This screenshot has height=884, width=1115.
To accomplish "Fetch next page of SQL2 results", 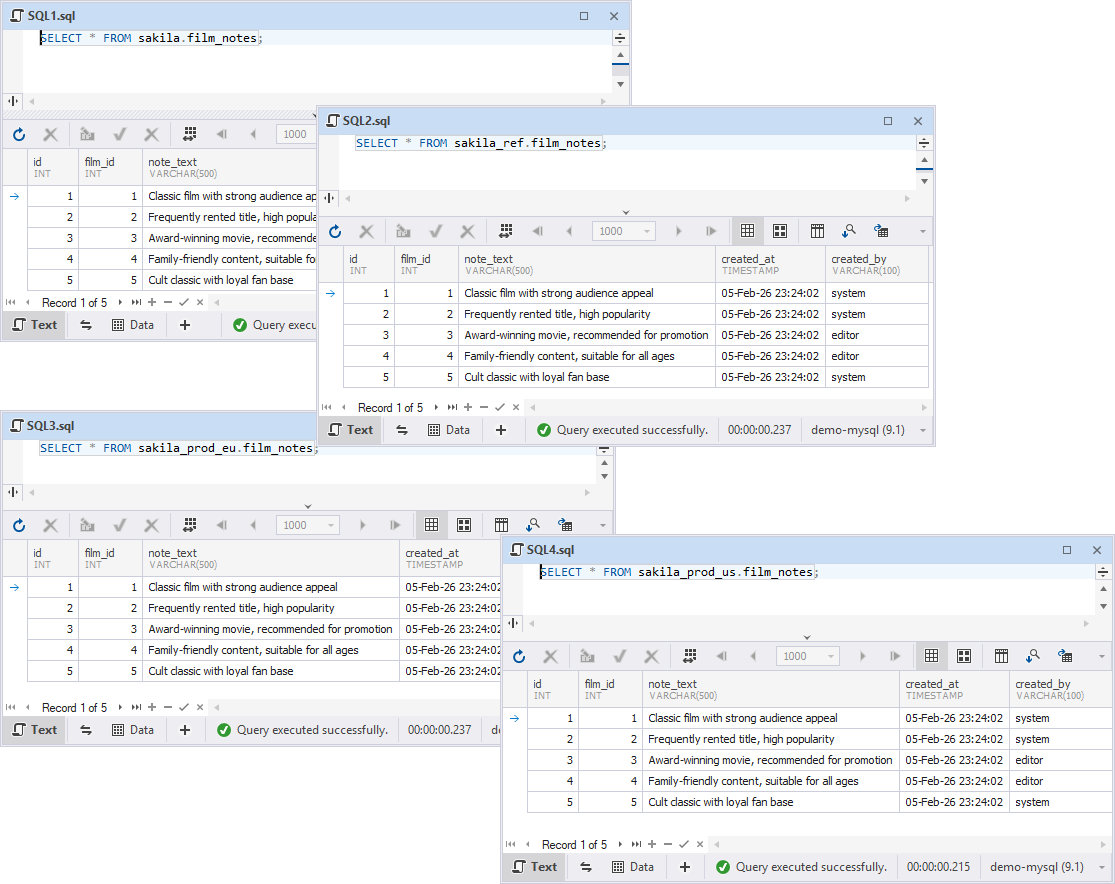I will pos(678,230).
